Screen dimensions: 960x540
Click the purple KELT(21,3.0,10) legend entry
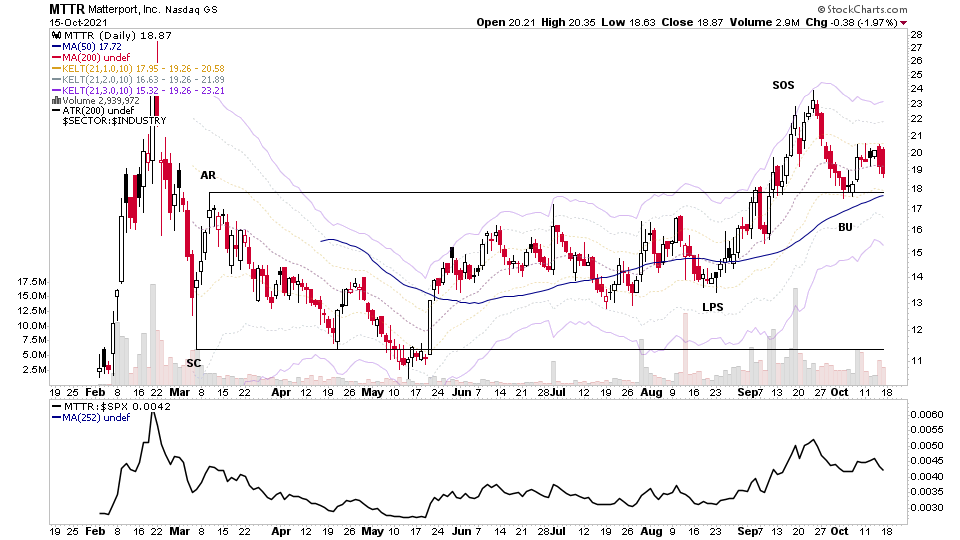[x=138, y=91]
